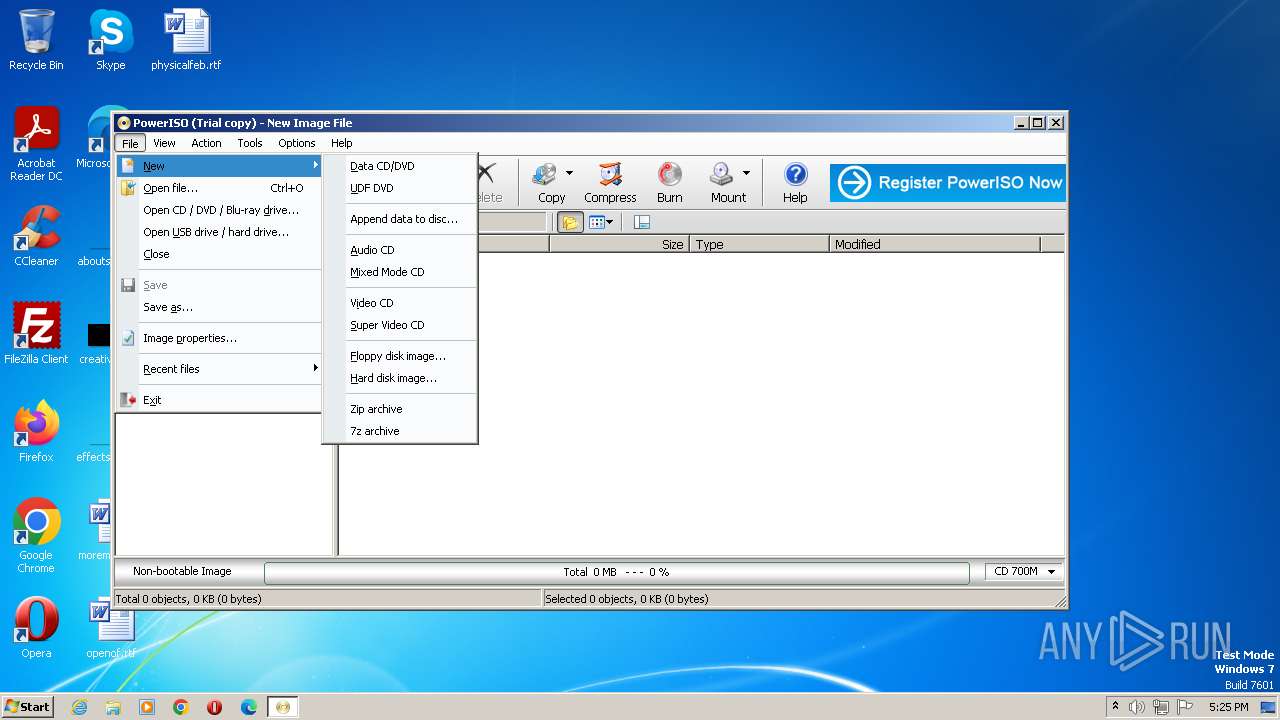1280x720 pixels.
Task: Click the volume speaker tray icon
Action: 1137,707
